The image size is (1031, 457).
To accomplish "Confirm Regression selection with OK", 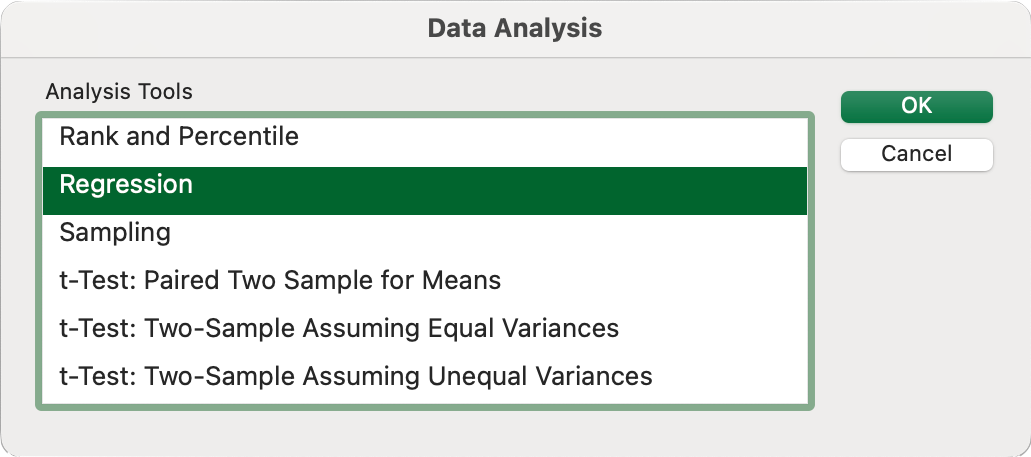I will (916, 107).
